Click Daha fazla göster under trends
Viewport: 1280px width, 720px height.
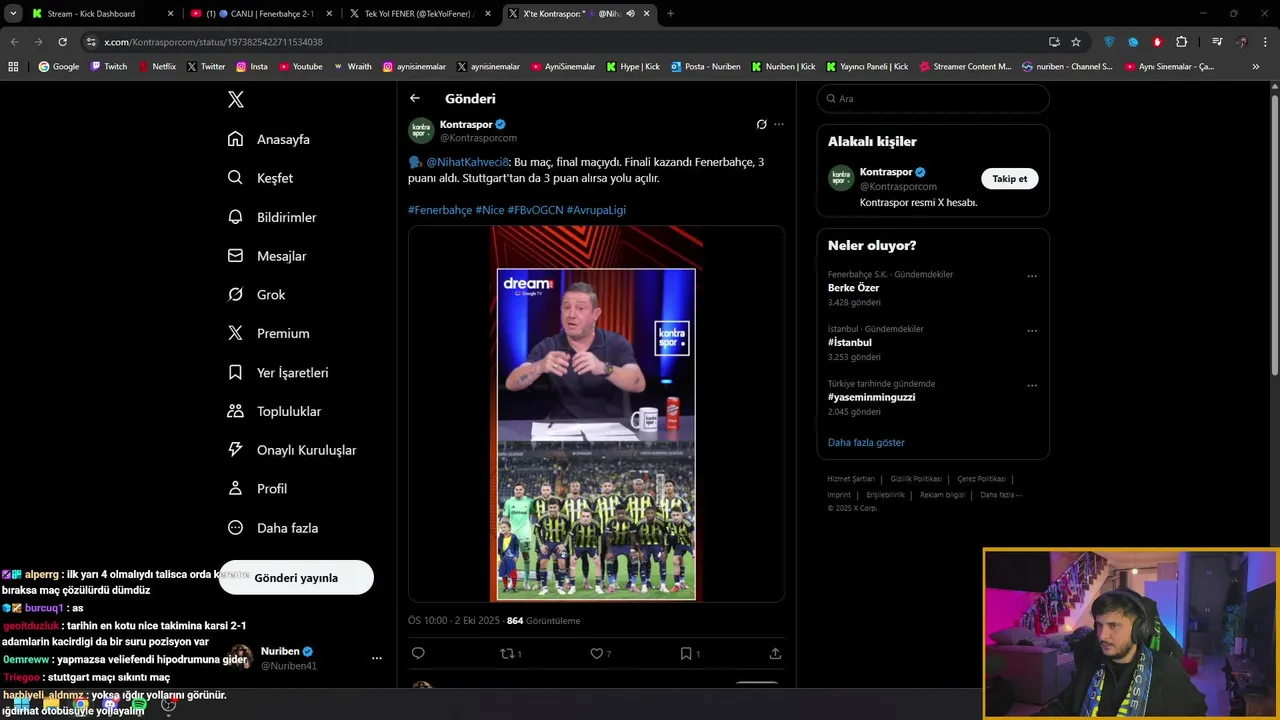866,442
